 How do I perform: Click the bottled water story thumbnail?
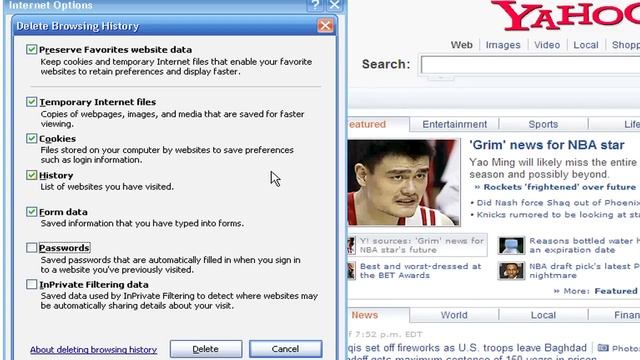[511, 246]
